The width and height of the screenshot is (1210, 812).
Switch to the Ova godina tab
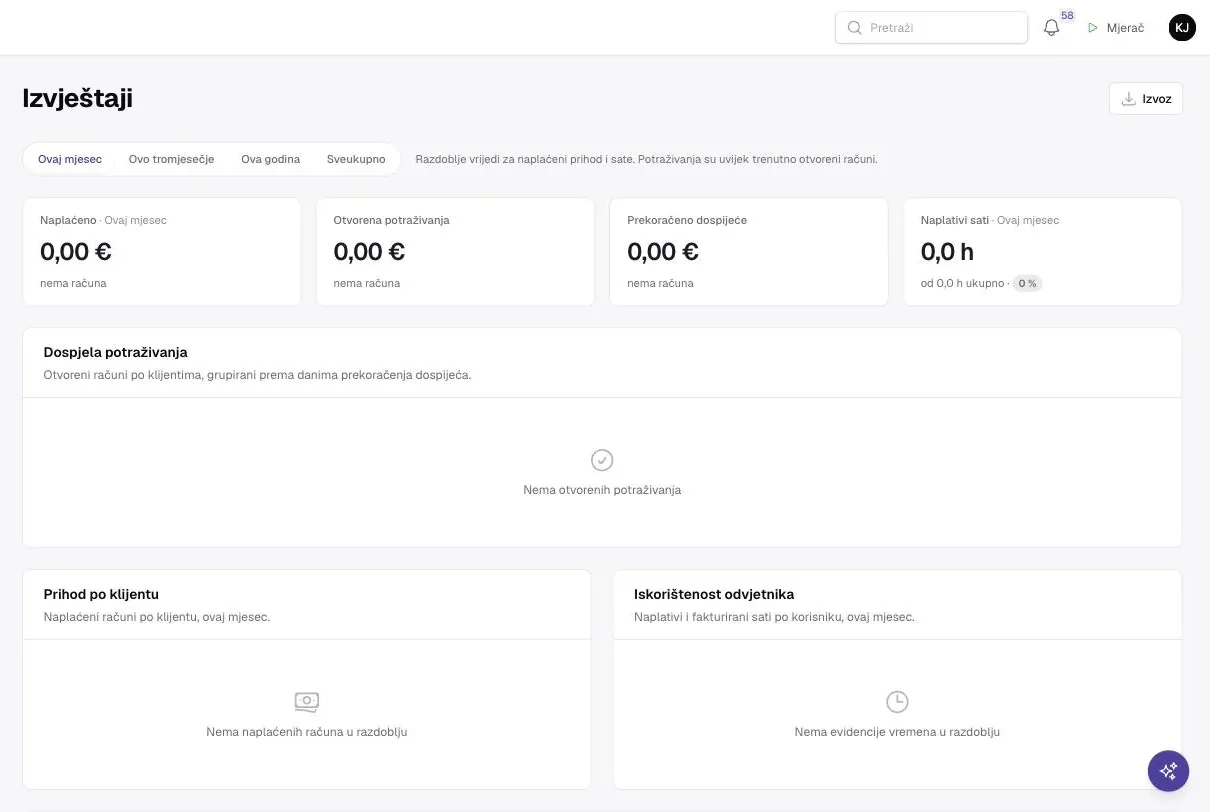pos(271,159)
